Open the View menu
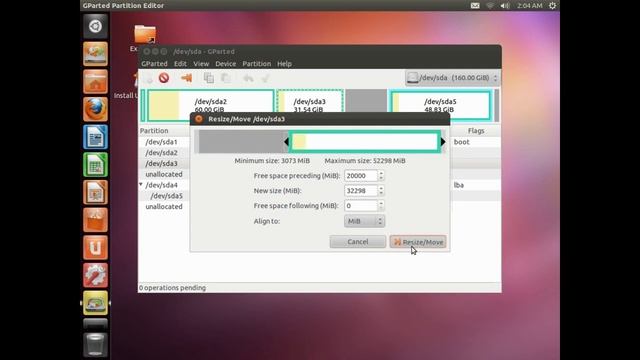Screen dimensions: 640x360 click(x=201, y=64)
